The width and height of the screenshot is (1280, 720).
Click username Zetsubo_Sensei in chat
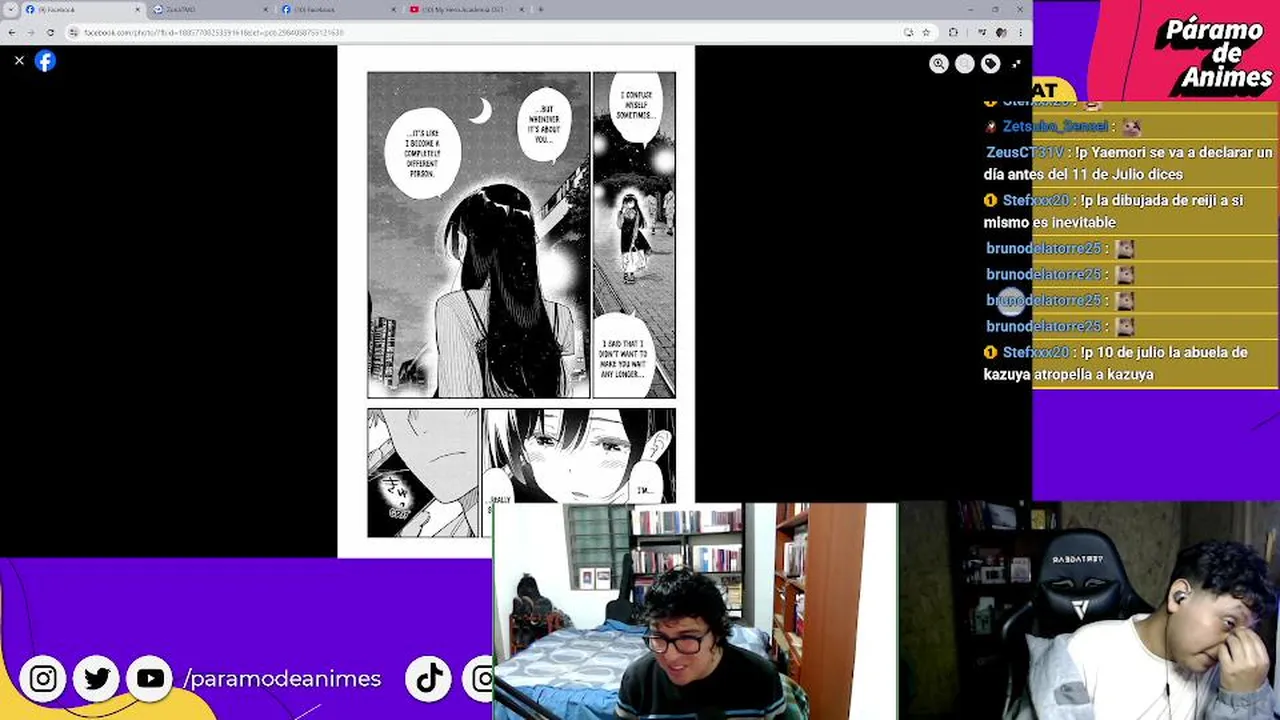(x=1055, y=126)
